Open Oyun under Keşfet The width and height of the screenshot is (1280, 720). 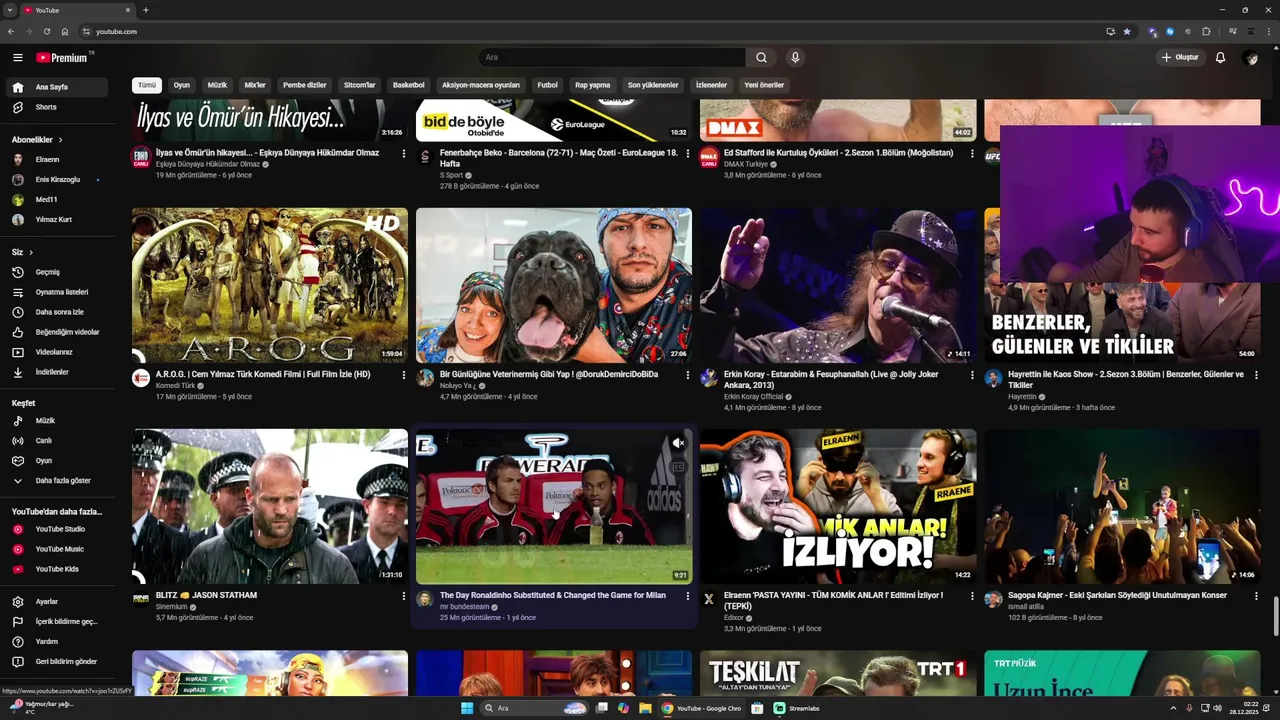tap(57, 461)
